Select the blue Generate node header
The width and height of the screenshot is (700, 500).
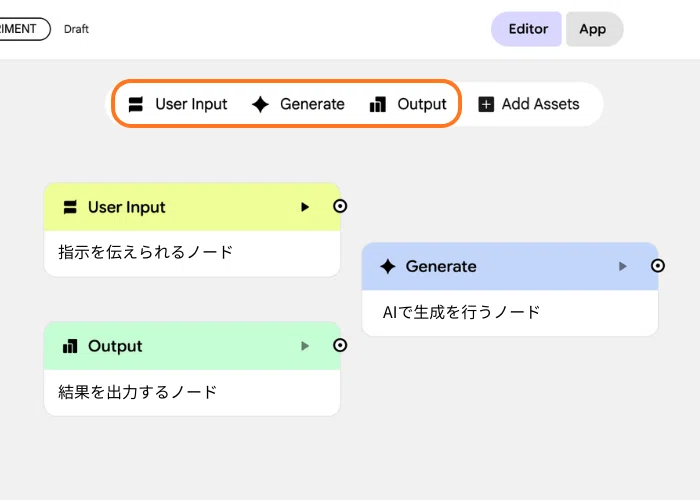click(510, 267)
